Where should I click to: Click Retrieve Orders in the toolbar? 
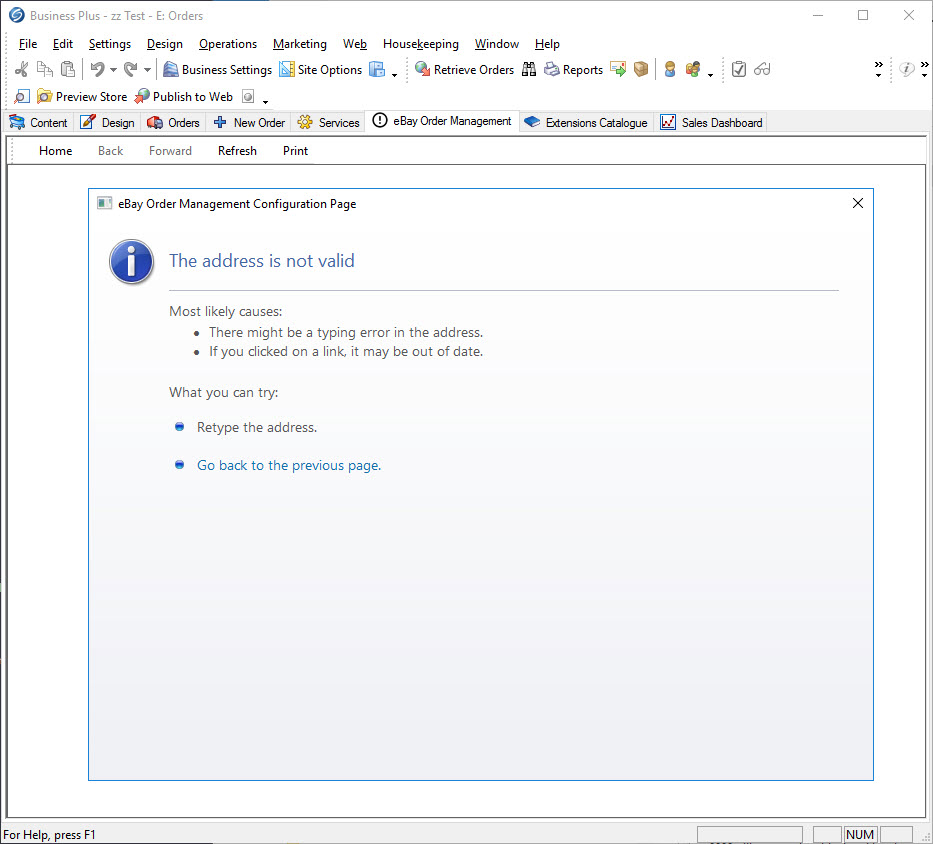pos(423,70)
